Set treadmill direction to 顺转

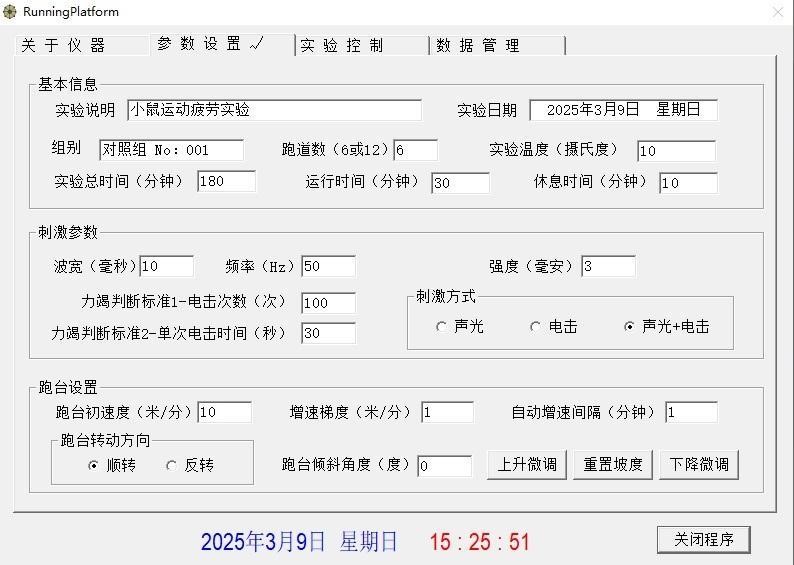click(95, 465)
